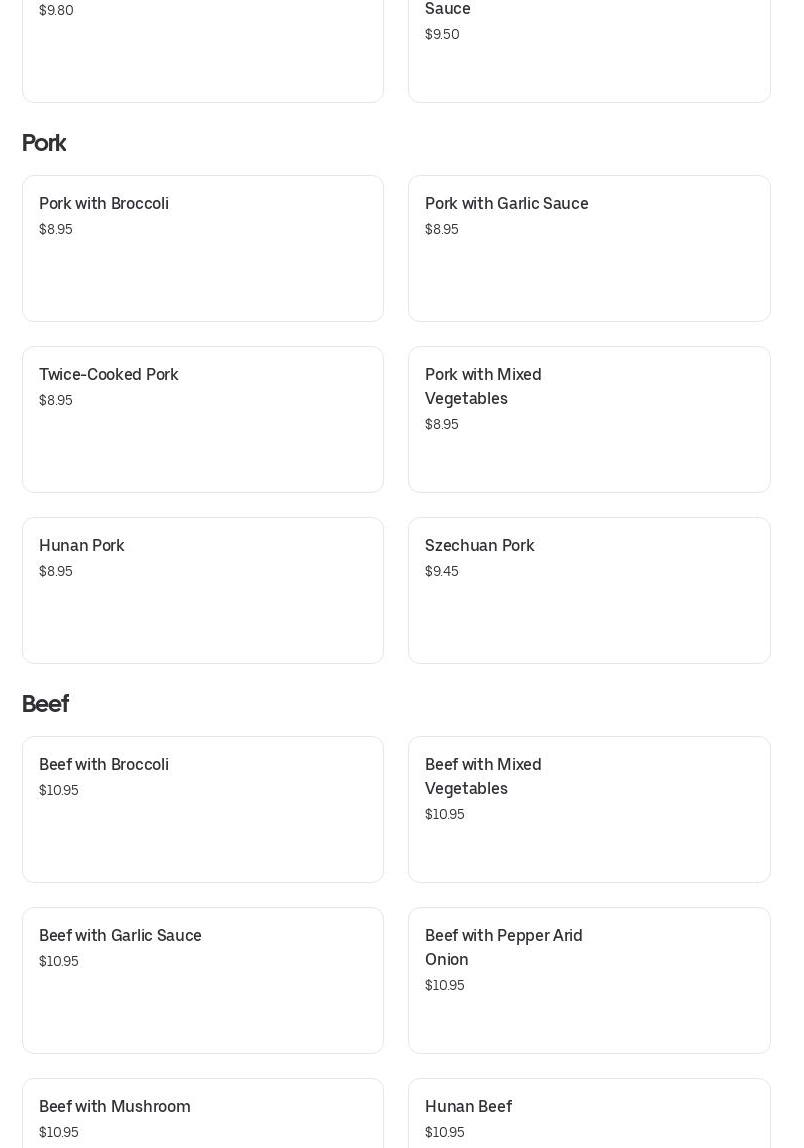Click the Hunan Beef card
The width and height of the screenshot is (804, 1148).
point(589,1113)
